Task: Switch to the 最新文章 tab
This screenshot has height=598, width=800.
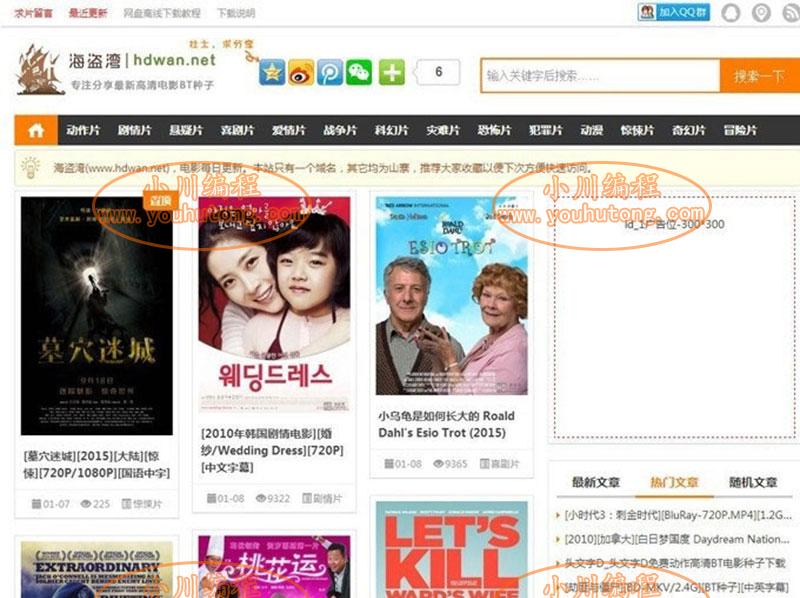Action: point(596,482)
